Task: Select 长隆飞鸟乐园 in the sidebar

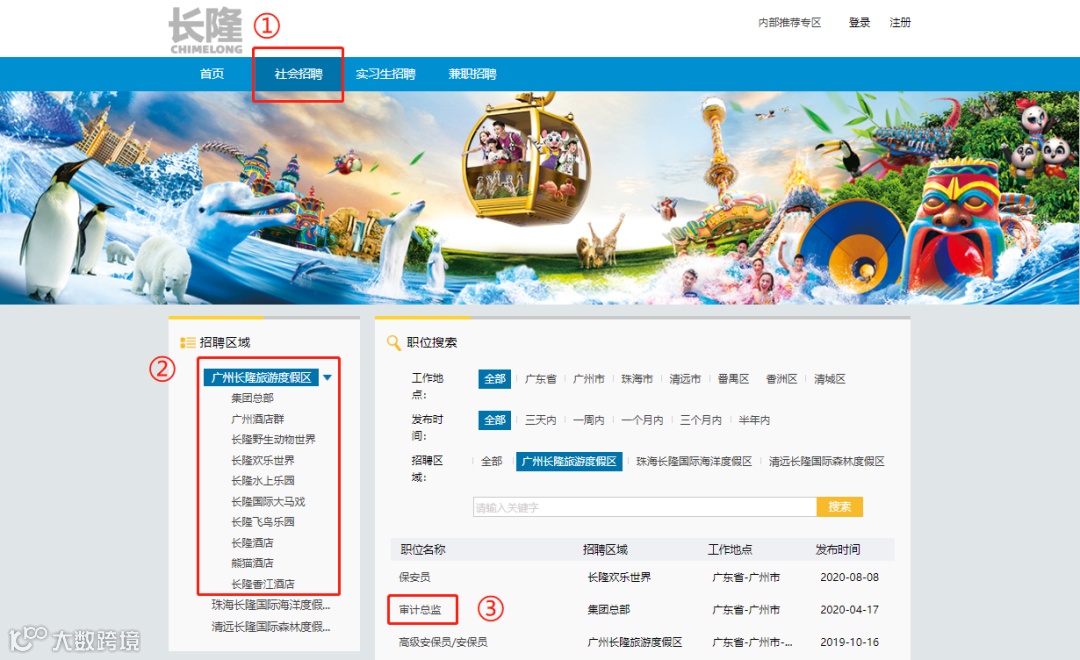Action: click(x=262, y=522)
